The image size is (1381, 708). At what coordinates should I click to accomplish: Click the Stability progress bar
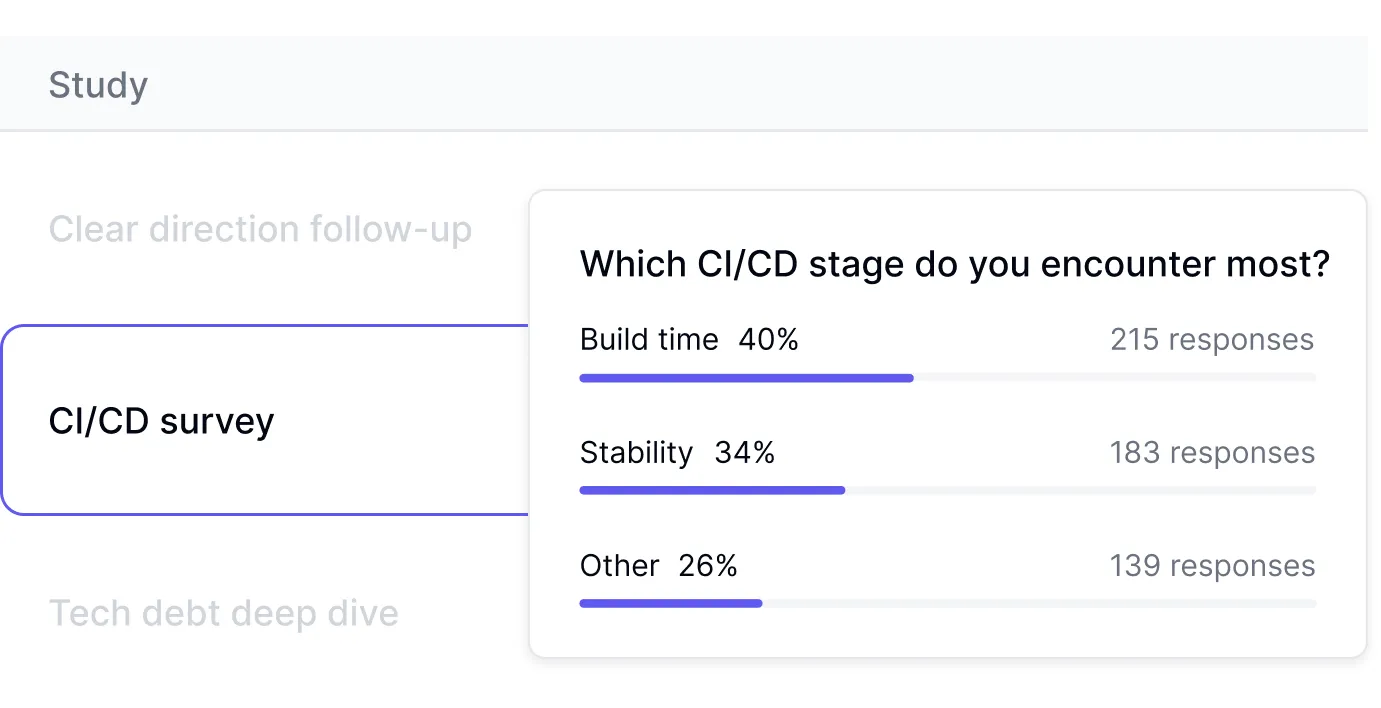[947, 491]
